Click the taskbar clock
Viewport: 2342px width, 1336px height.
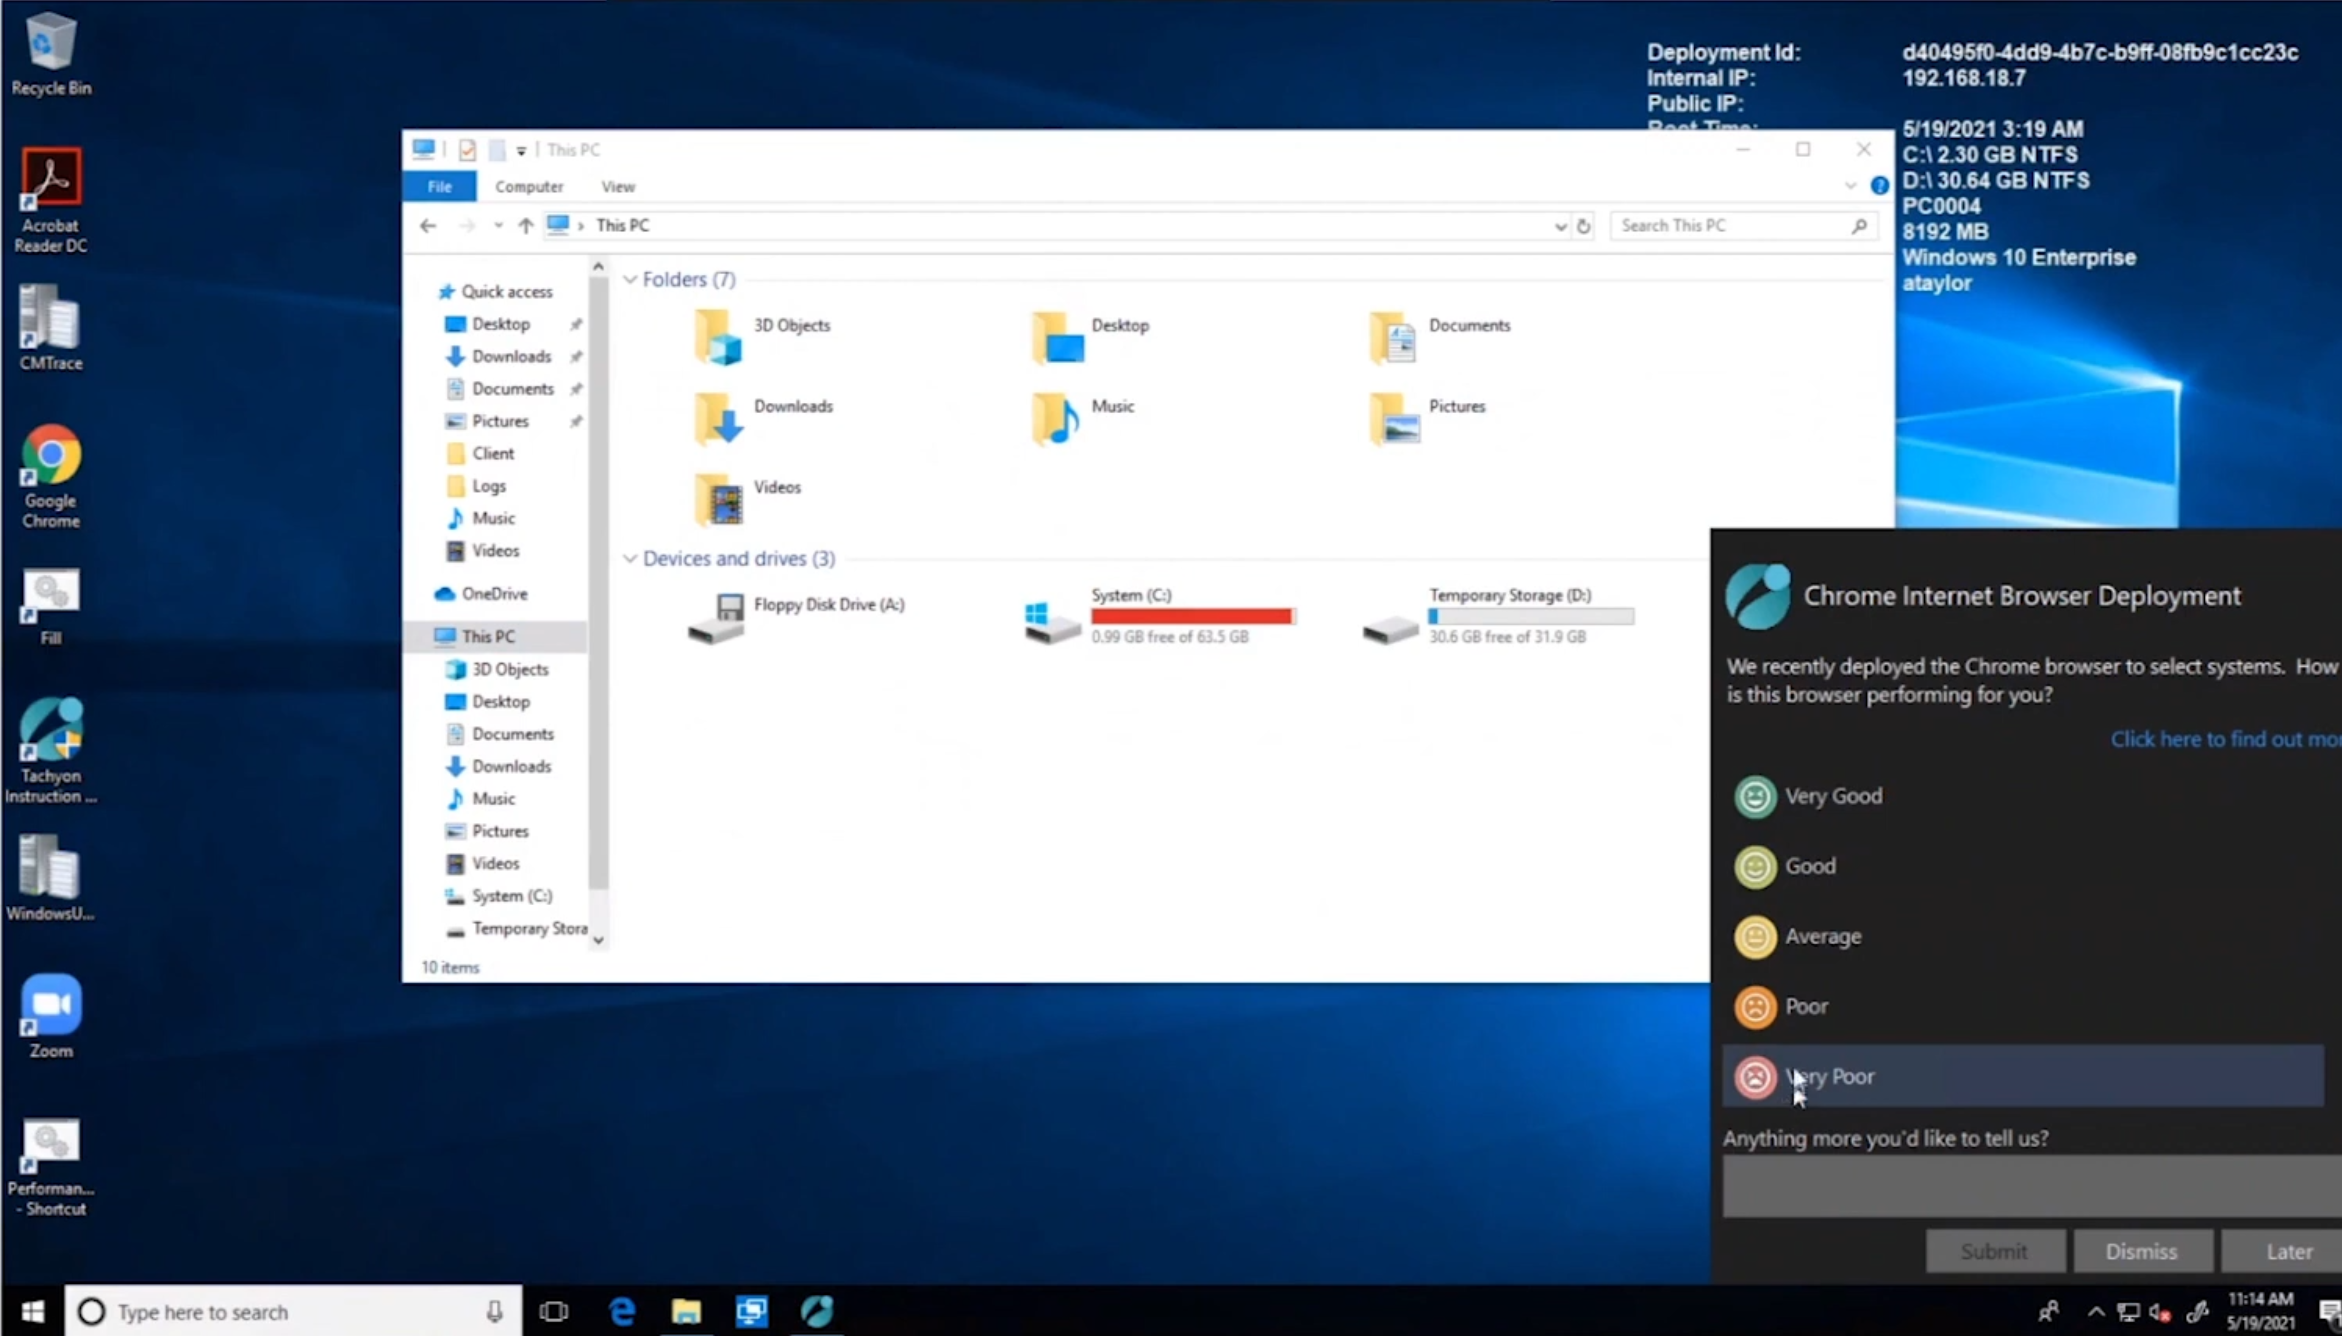coord(2261,1311)
